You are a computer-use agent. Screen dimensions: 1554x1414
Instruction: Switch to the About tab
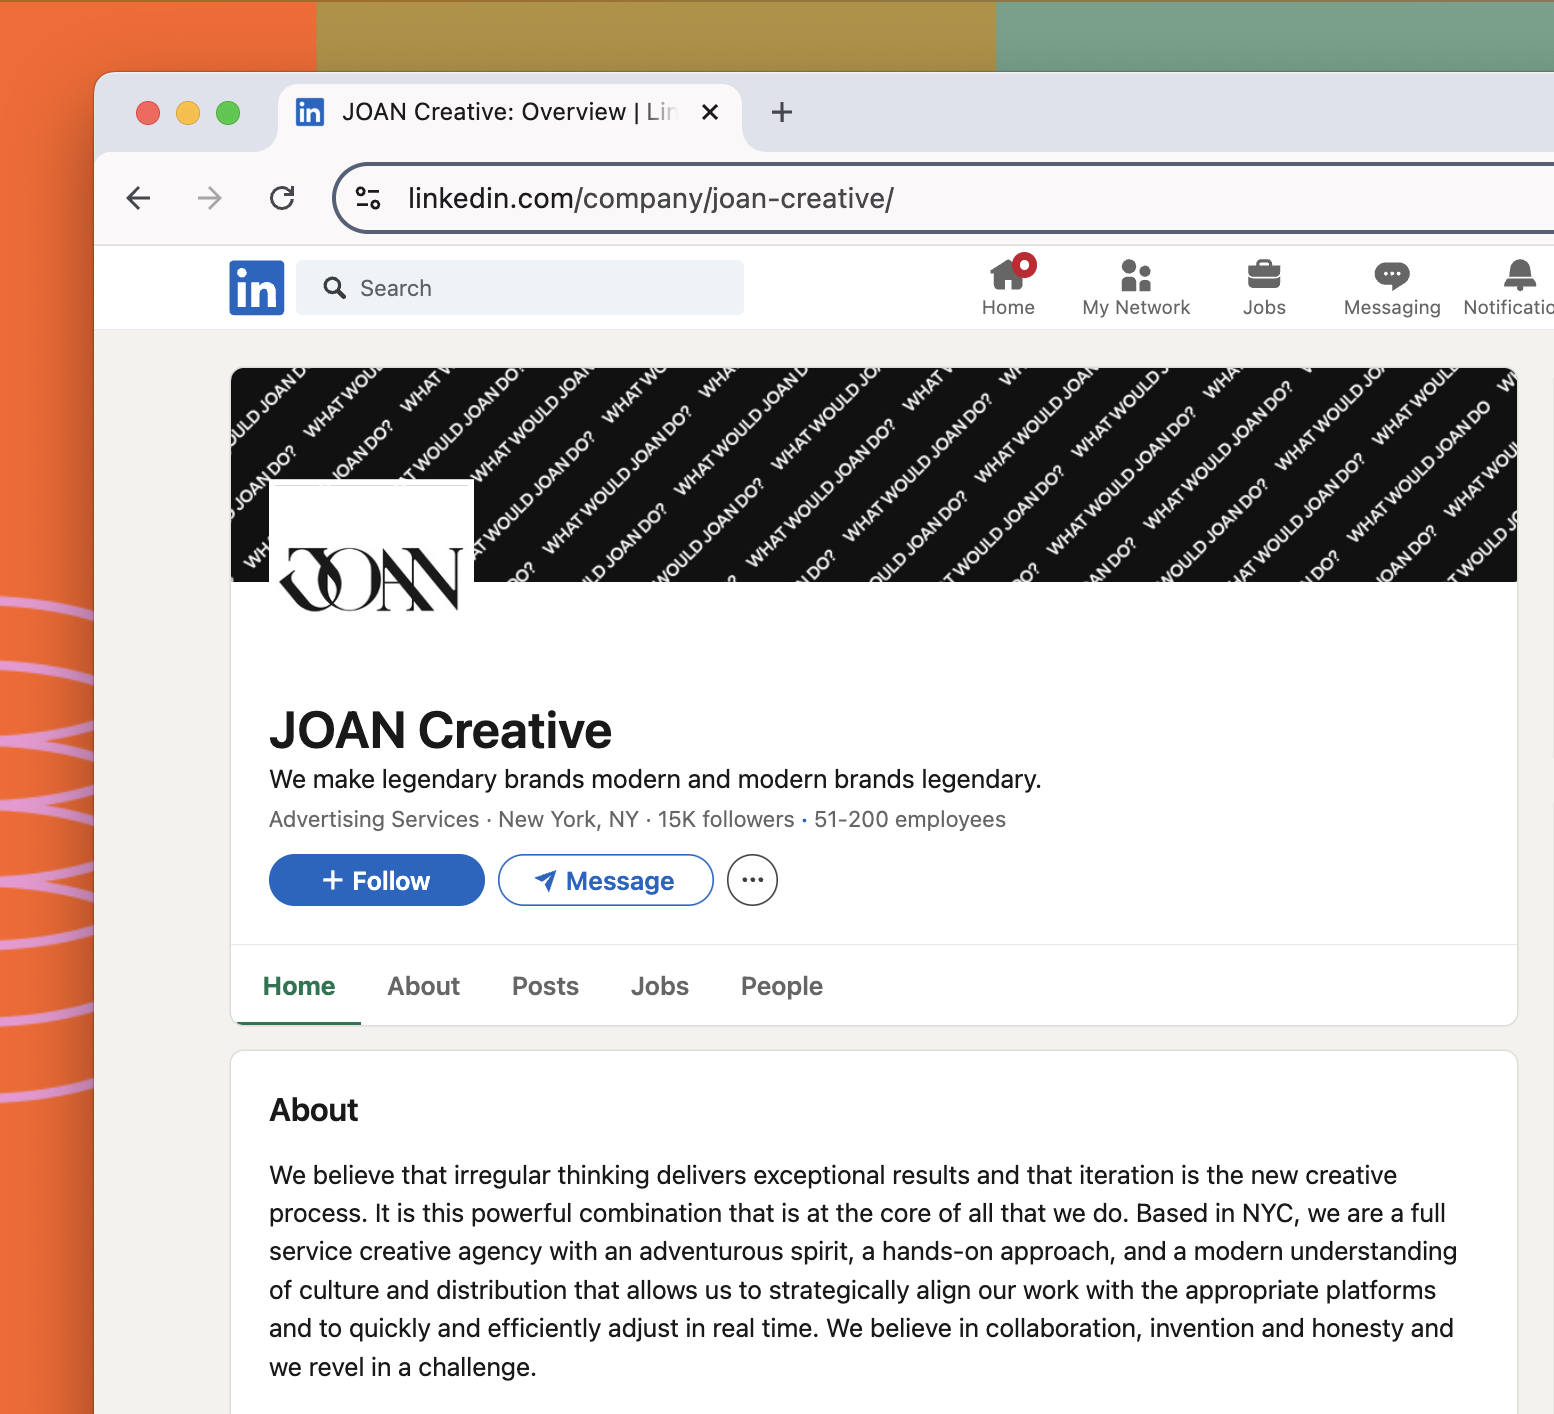(424, 986)
